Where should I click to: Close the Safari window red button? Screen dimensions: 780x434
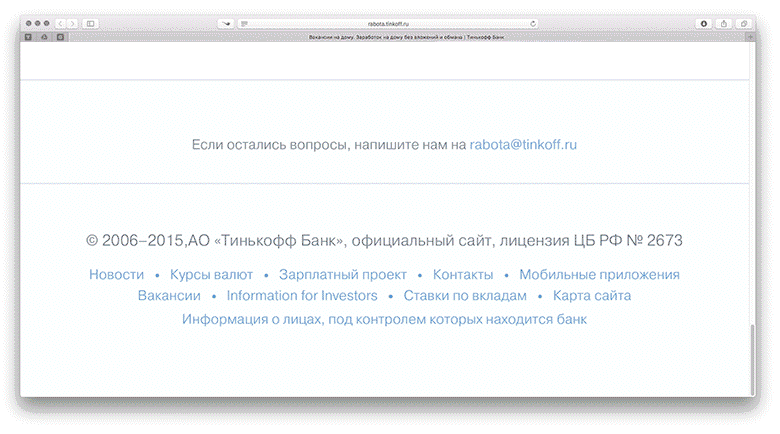tap(28, 23)
